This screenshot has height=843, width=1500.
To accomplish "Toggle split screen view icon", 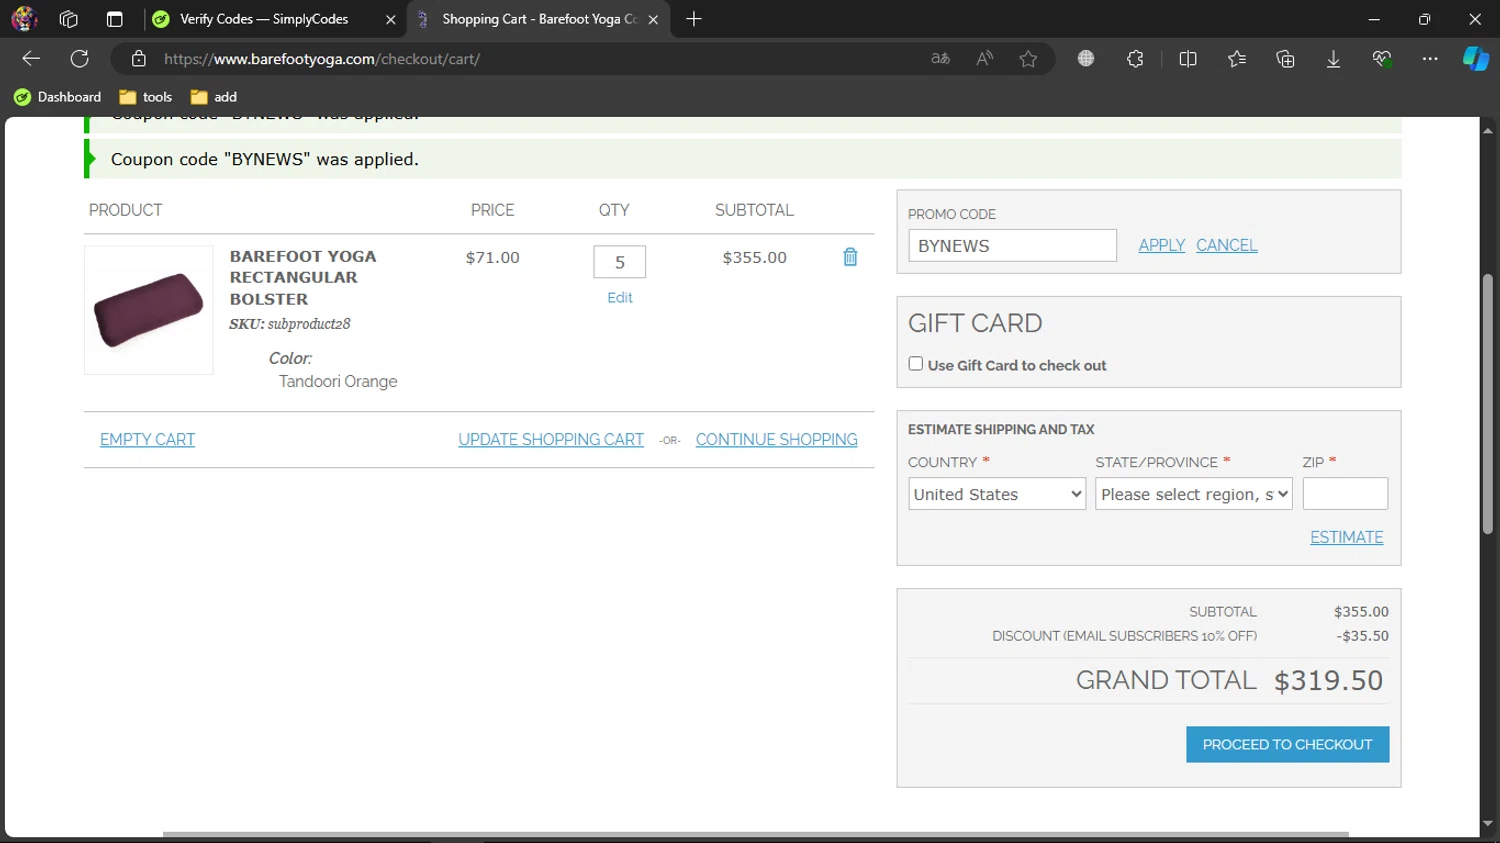I will point(1188,59).
